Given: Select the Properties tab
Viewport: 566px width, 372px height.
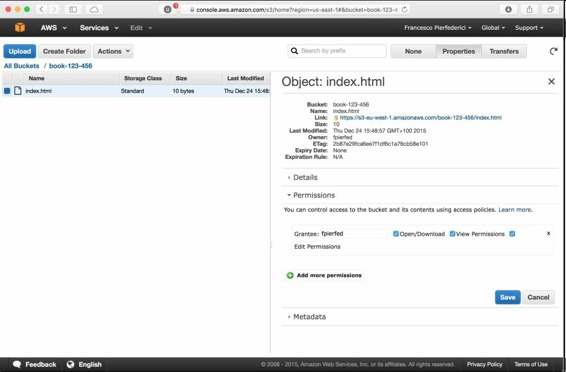Looking at the screenshot, I should (458, 51).
